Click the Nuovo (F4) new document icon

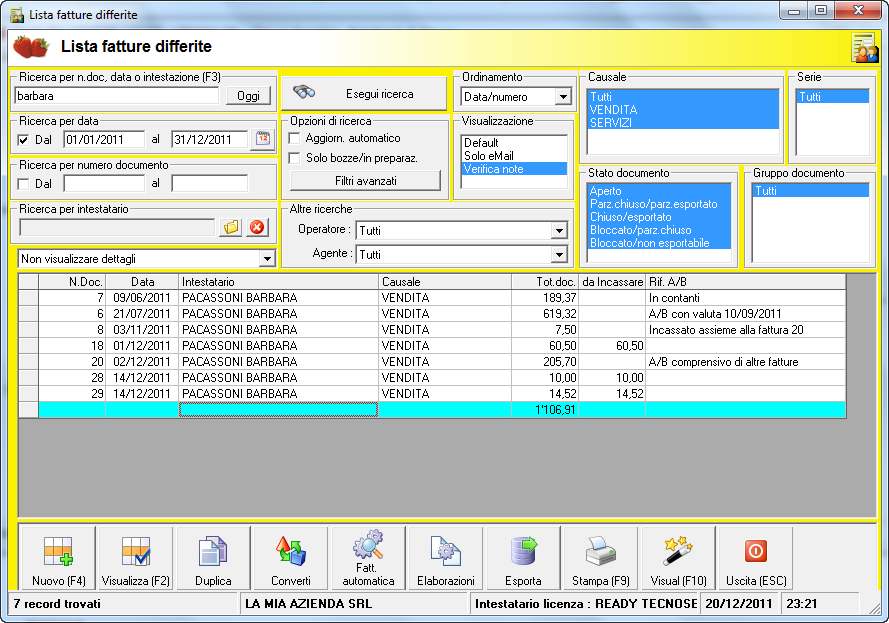58,552
